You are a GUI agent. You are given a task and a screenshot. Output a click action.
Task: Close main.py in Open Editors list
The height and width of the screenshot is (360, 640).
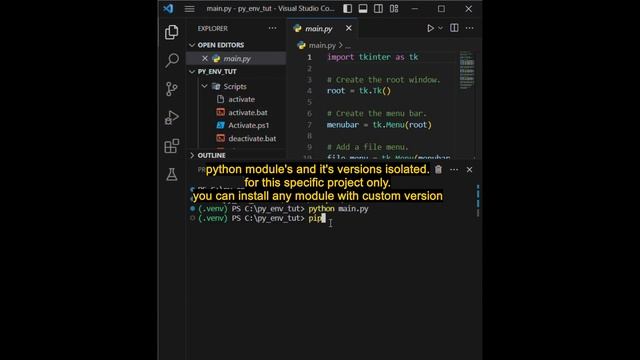[205, 58]
